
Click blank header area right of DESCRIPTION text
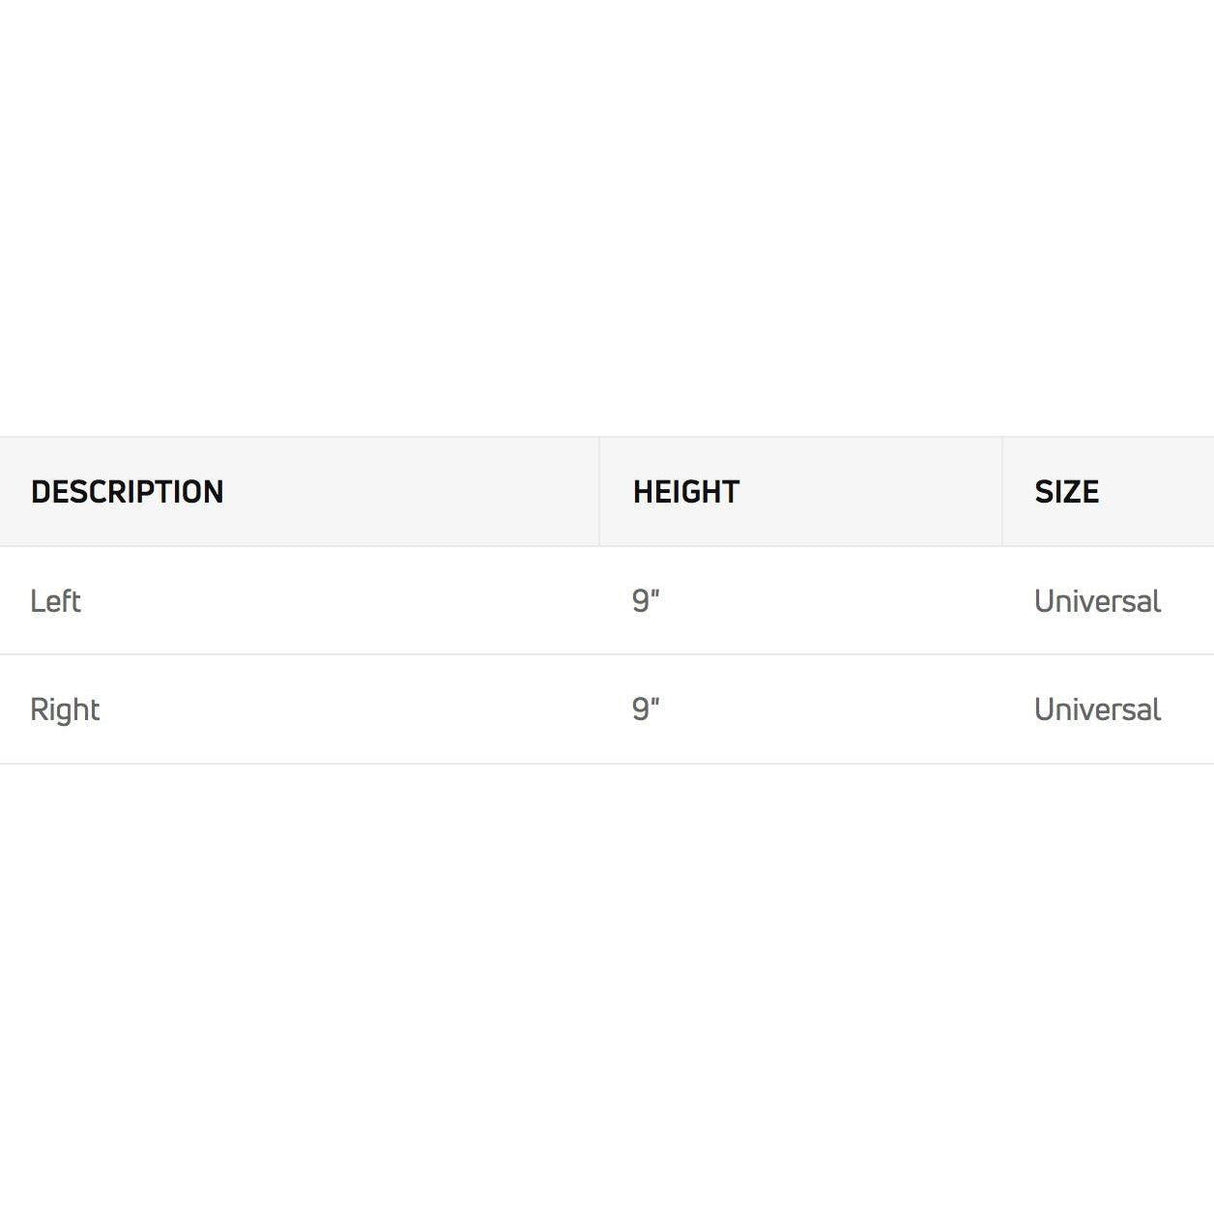[420, 492]
